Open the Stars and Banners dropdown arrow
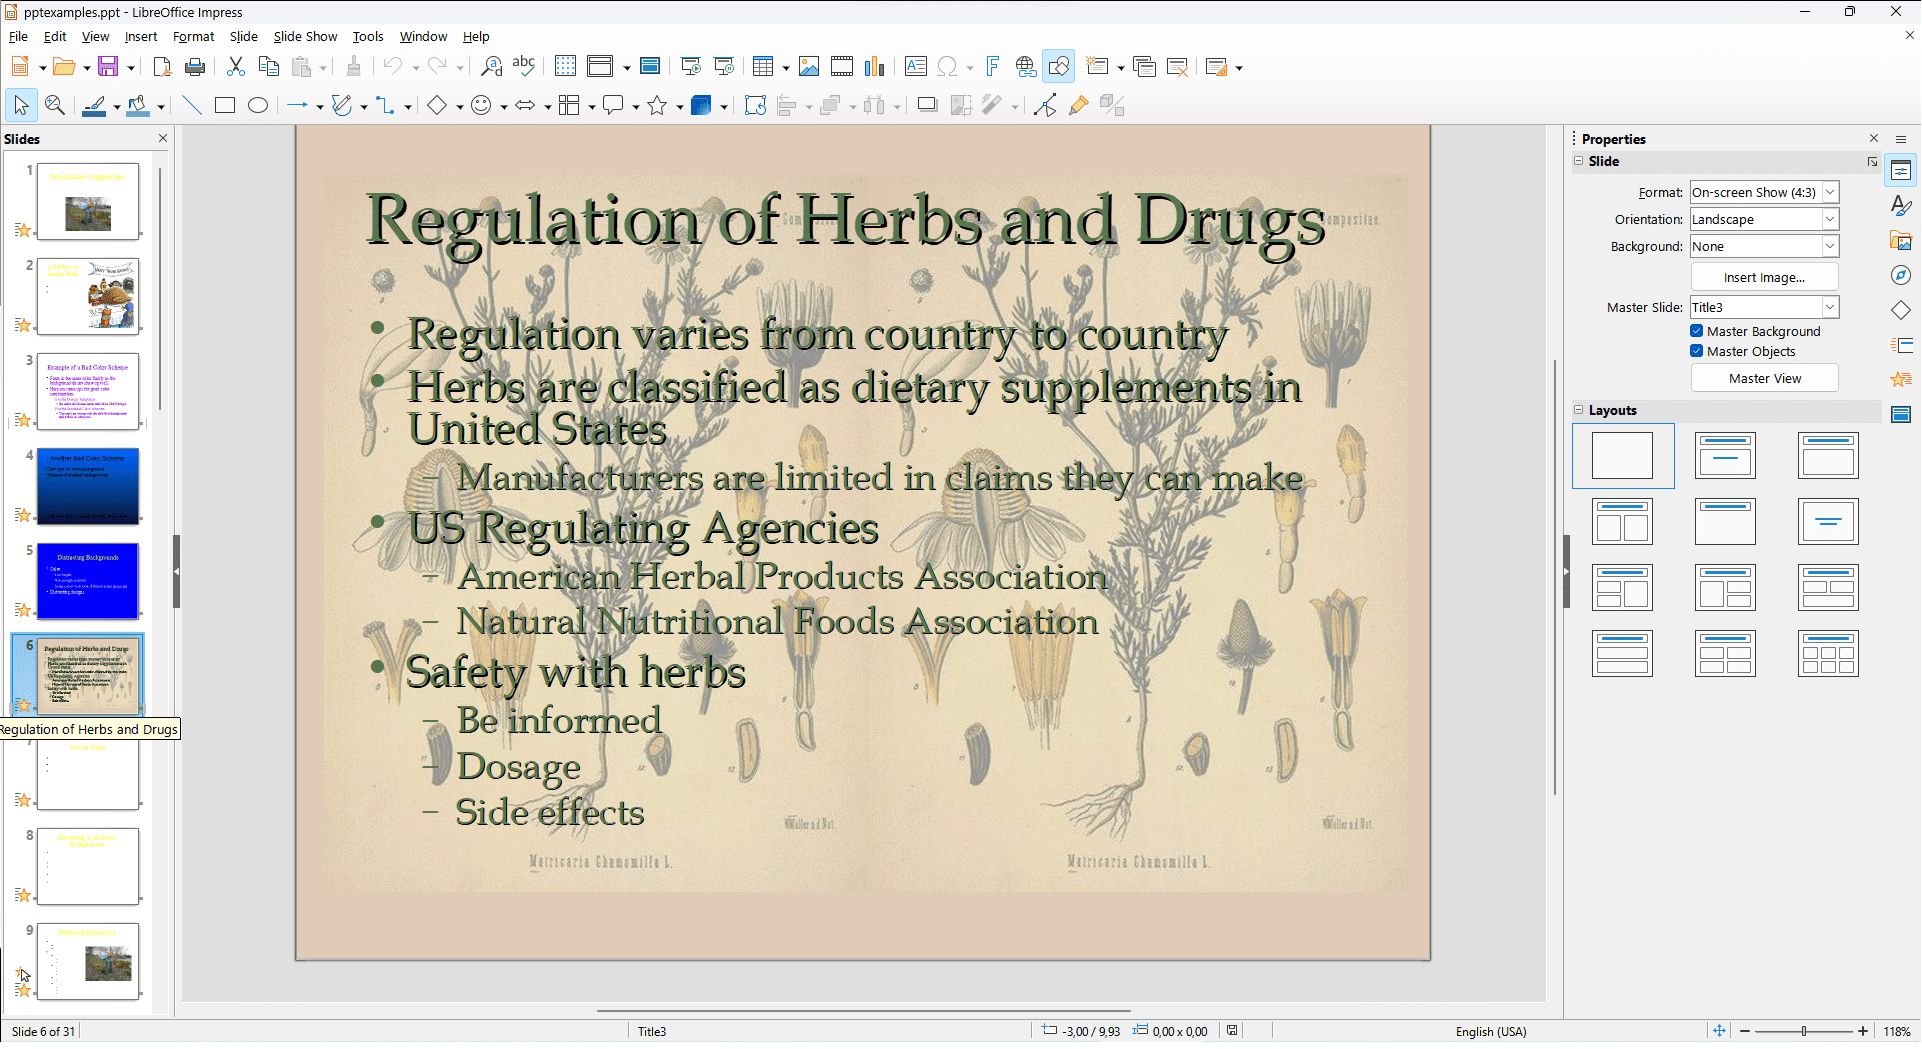Screen dimensions: 1922x1049 click(679, 106)
